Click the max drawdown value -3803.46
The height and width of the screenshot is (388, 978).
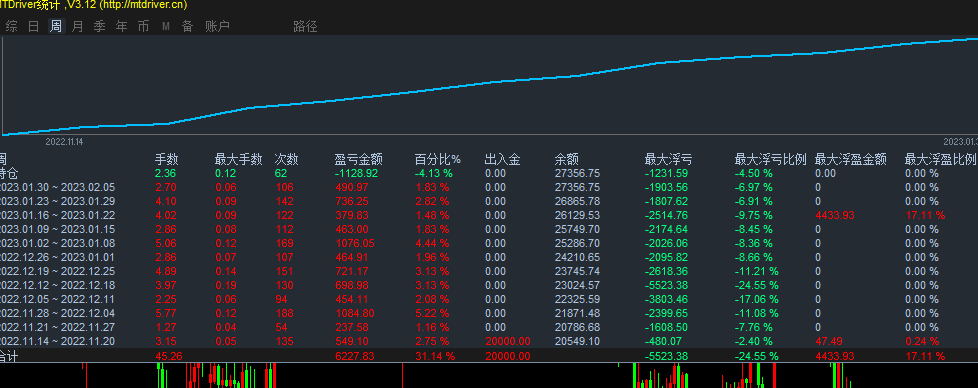[x=667, y=299]
